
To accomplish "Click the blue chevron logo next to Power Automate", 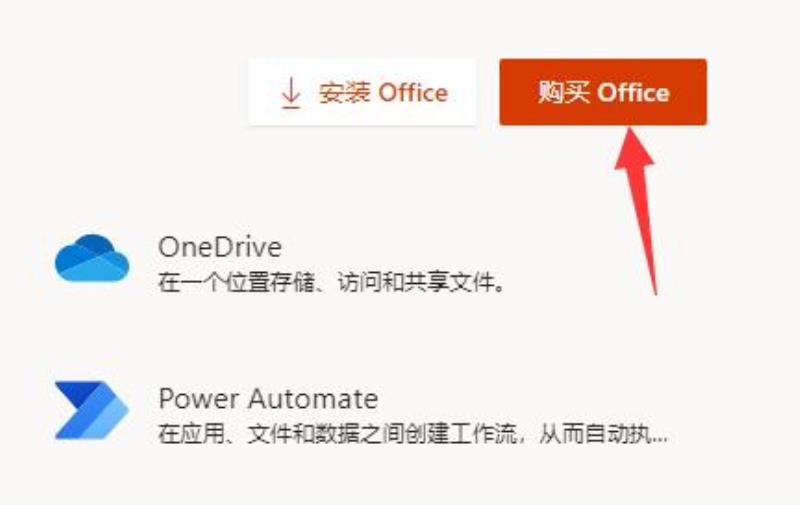I will (x=91, y=410).
